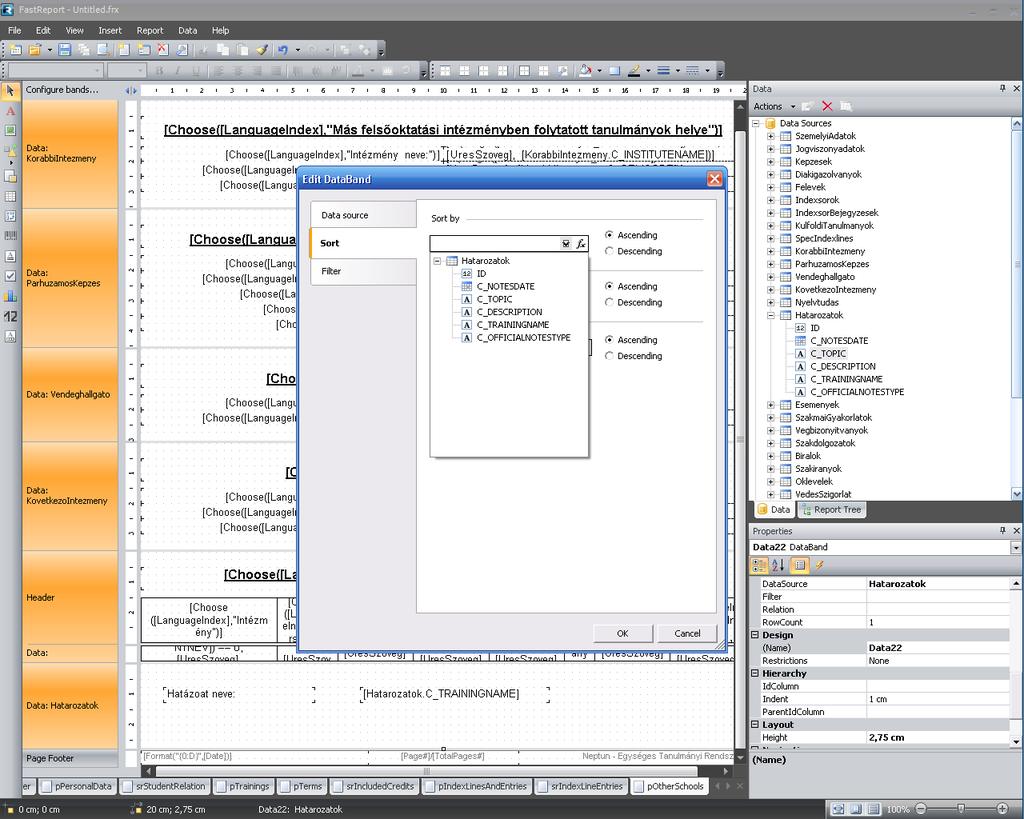Switch to the Data source tab in dialog

363,215
